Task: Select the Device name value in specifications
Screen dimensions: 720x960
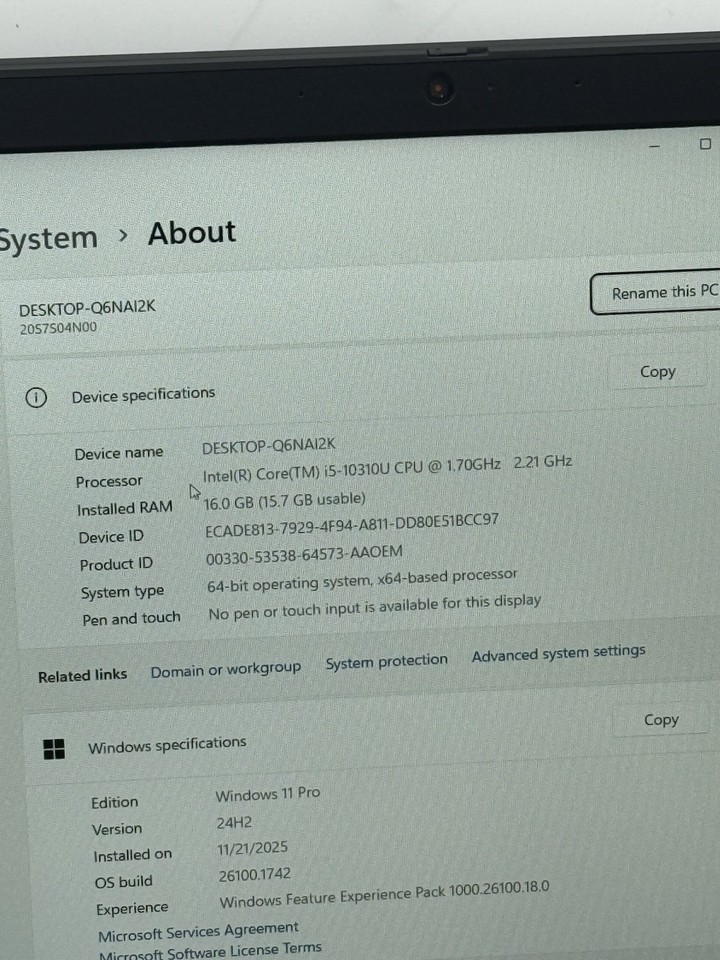Action: click(269, 446)
